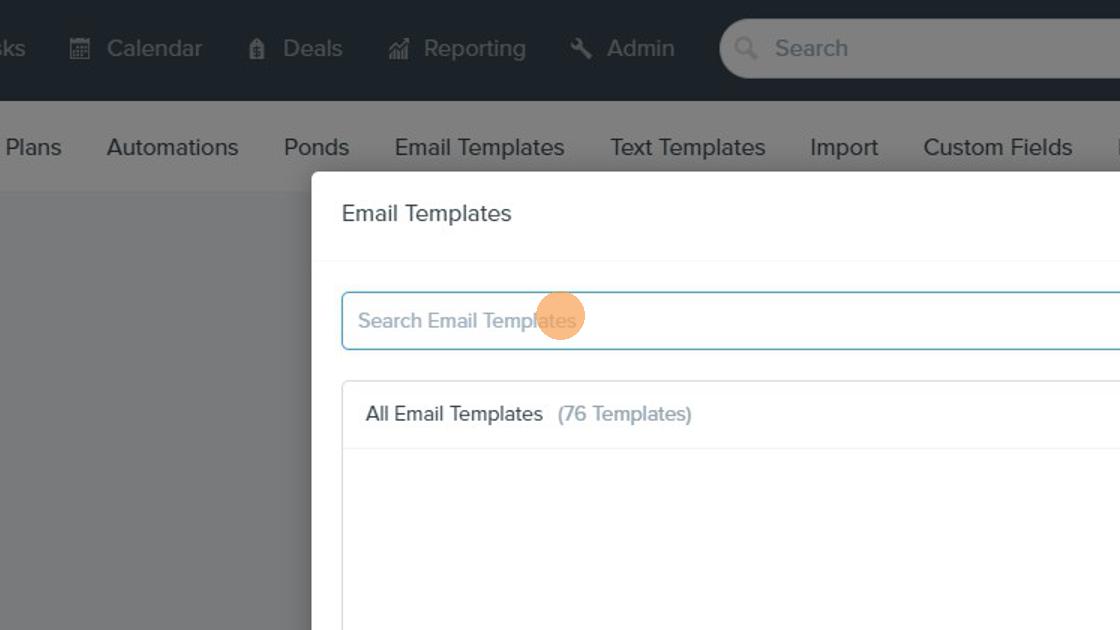Go to the Custom Fields tab
The image size is (1120, 630).
(997, 147)
